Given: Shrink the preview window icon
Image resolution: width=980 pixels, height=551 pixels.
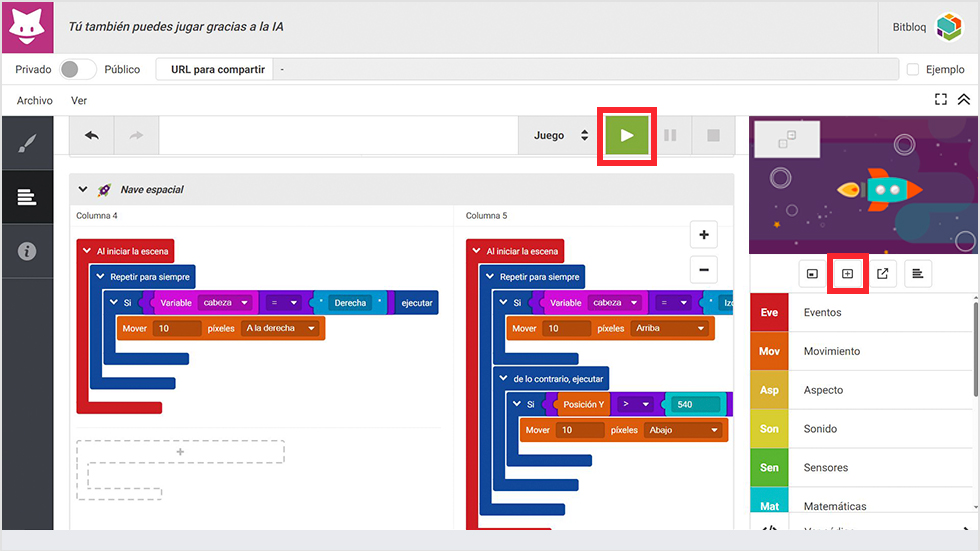Looking at the screenshot, I should click(812, 274).
